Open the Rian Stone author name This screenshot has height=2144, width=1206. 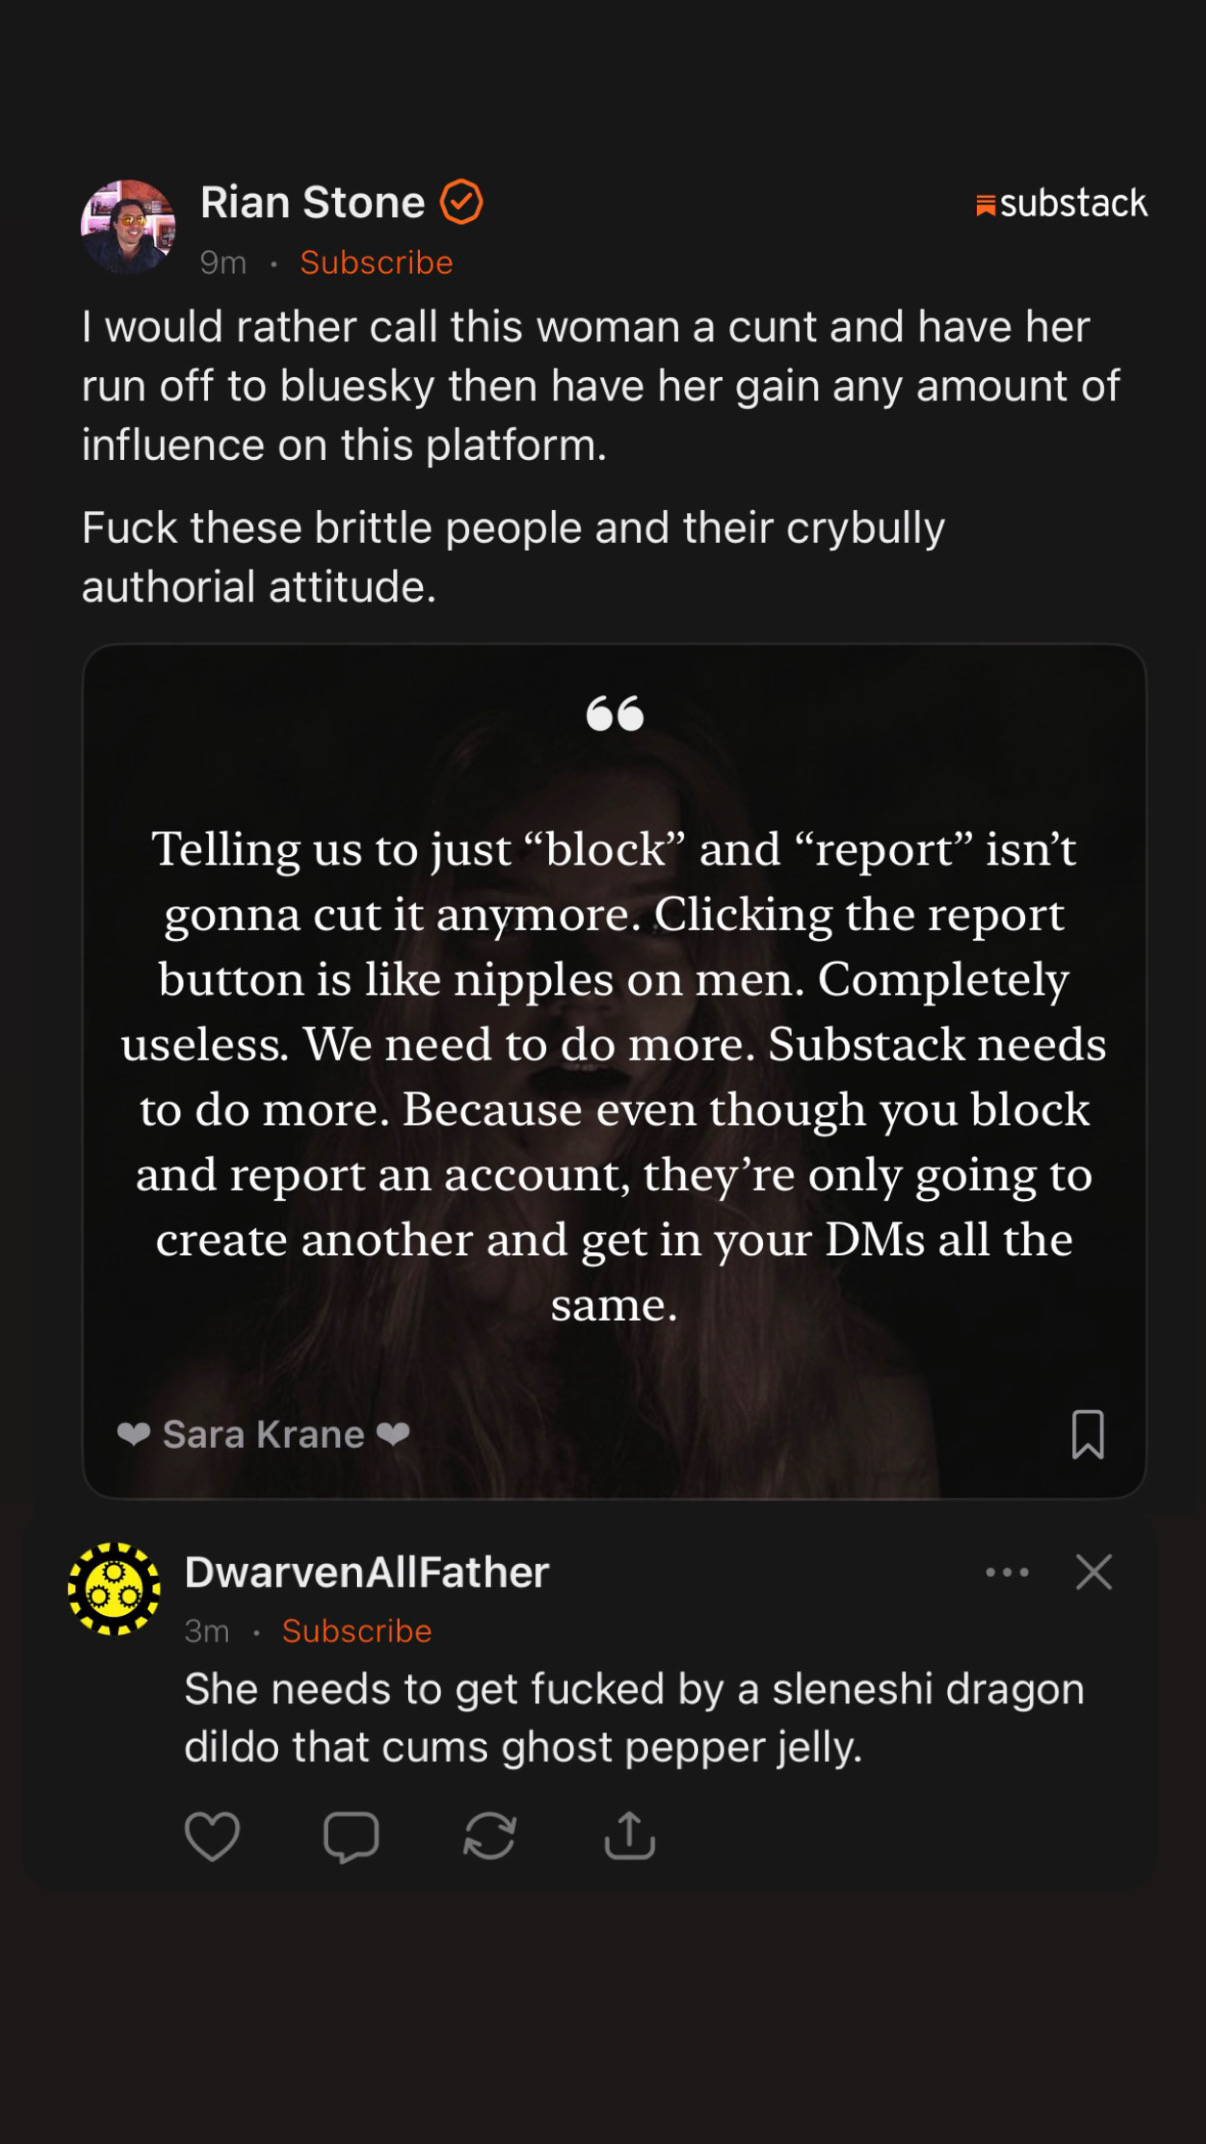[x=313, y=202]
